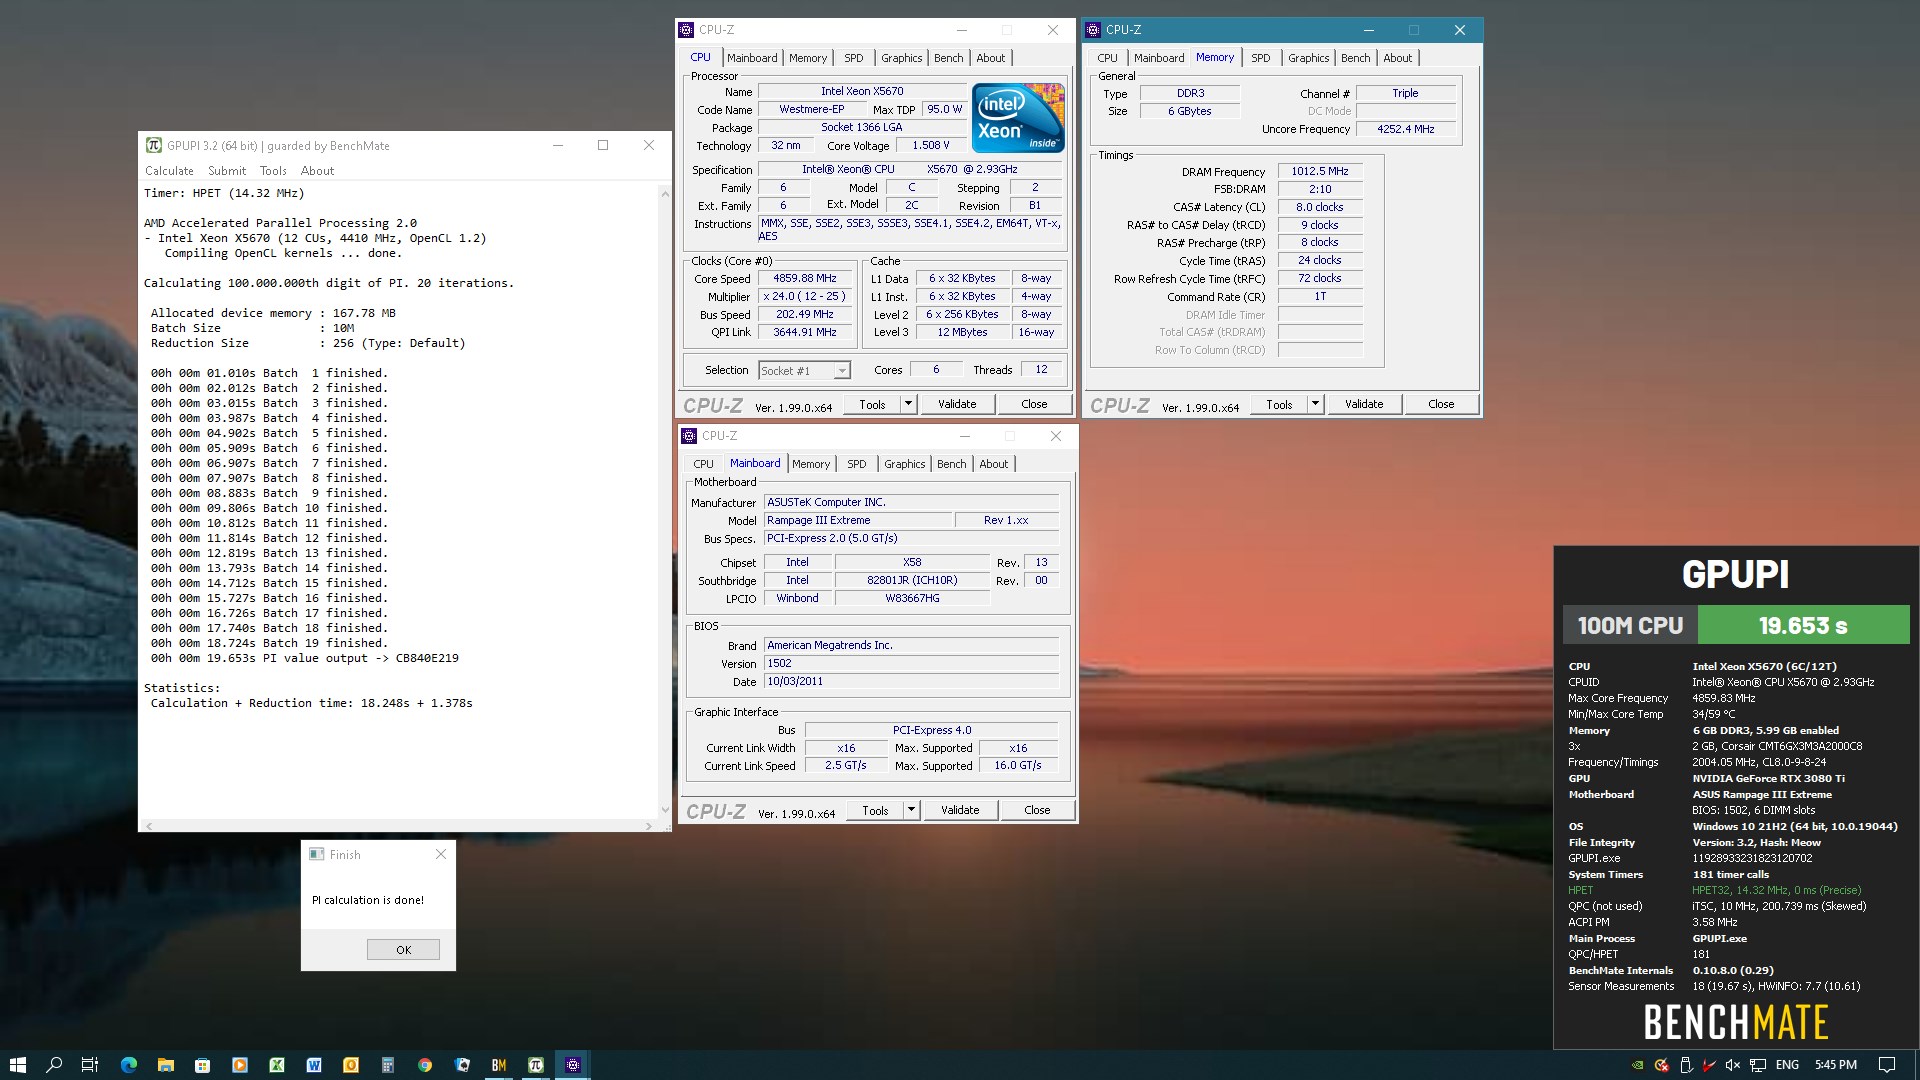The image size is (1920, 1080).
Task: Open the Socket #1 selection dropdown
Action: pyautogui.click(x=804, y=371)
